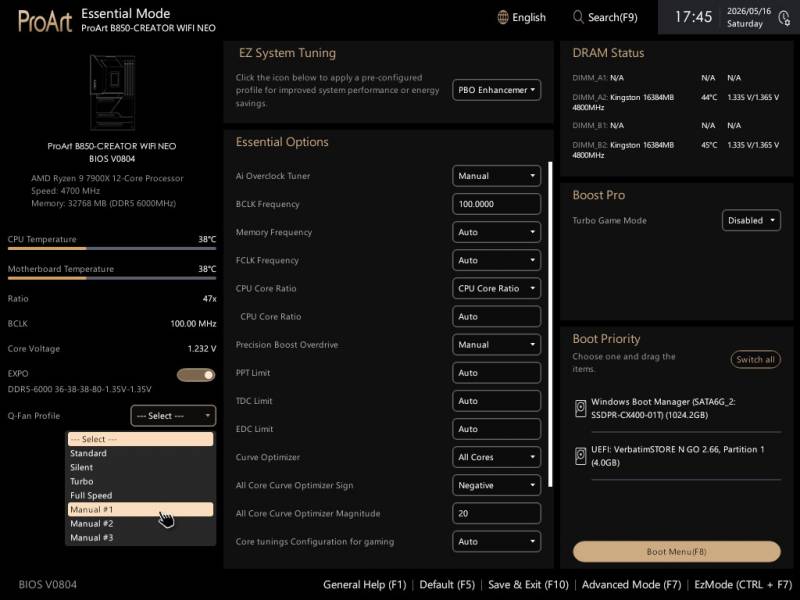Select Full Speed fan profile
This screenshot has width=800, height=600.
pos(141,495)
